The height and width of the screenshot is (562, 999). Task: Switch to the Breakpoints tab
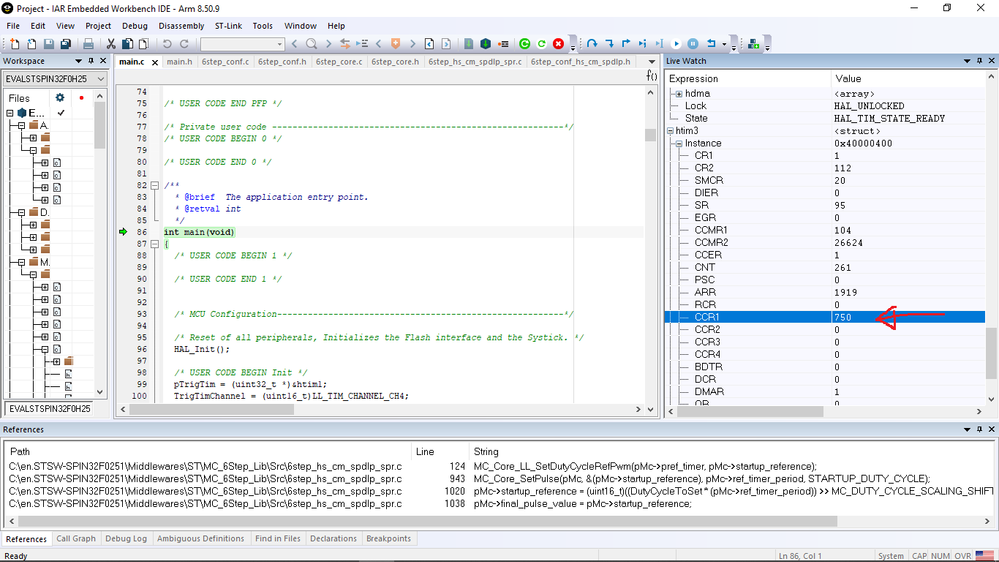[389, 538]
